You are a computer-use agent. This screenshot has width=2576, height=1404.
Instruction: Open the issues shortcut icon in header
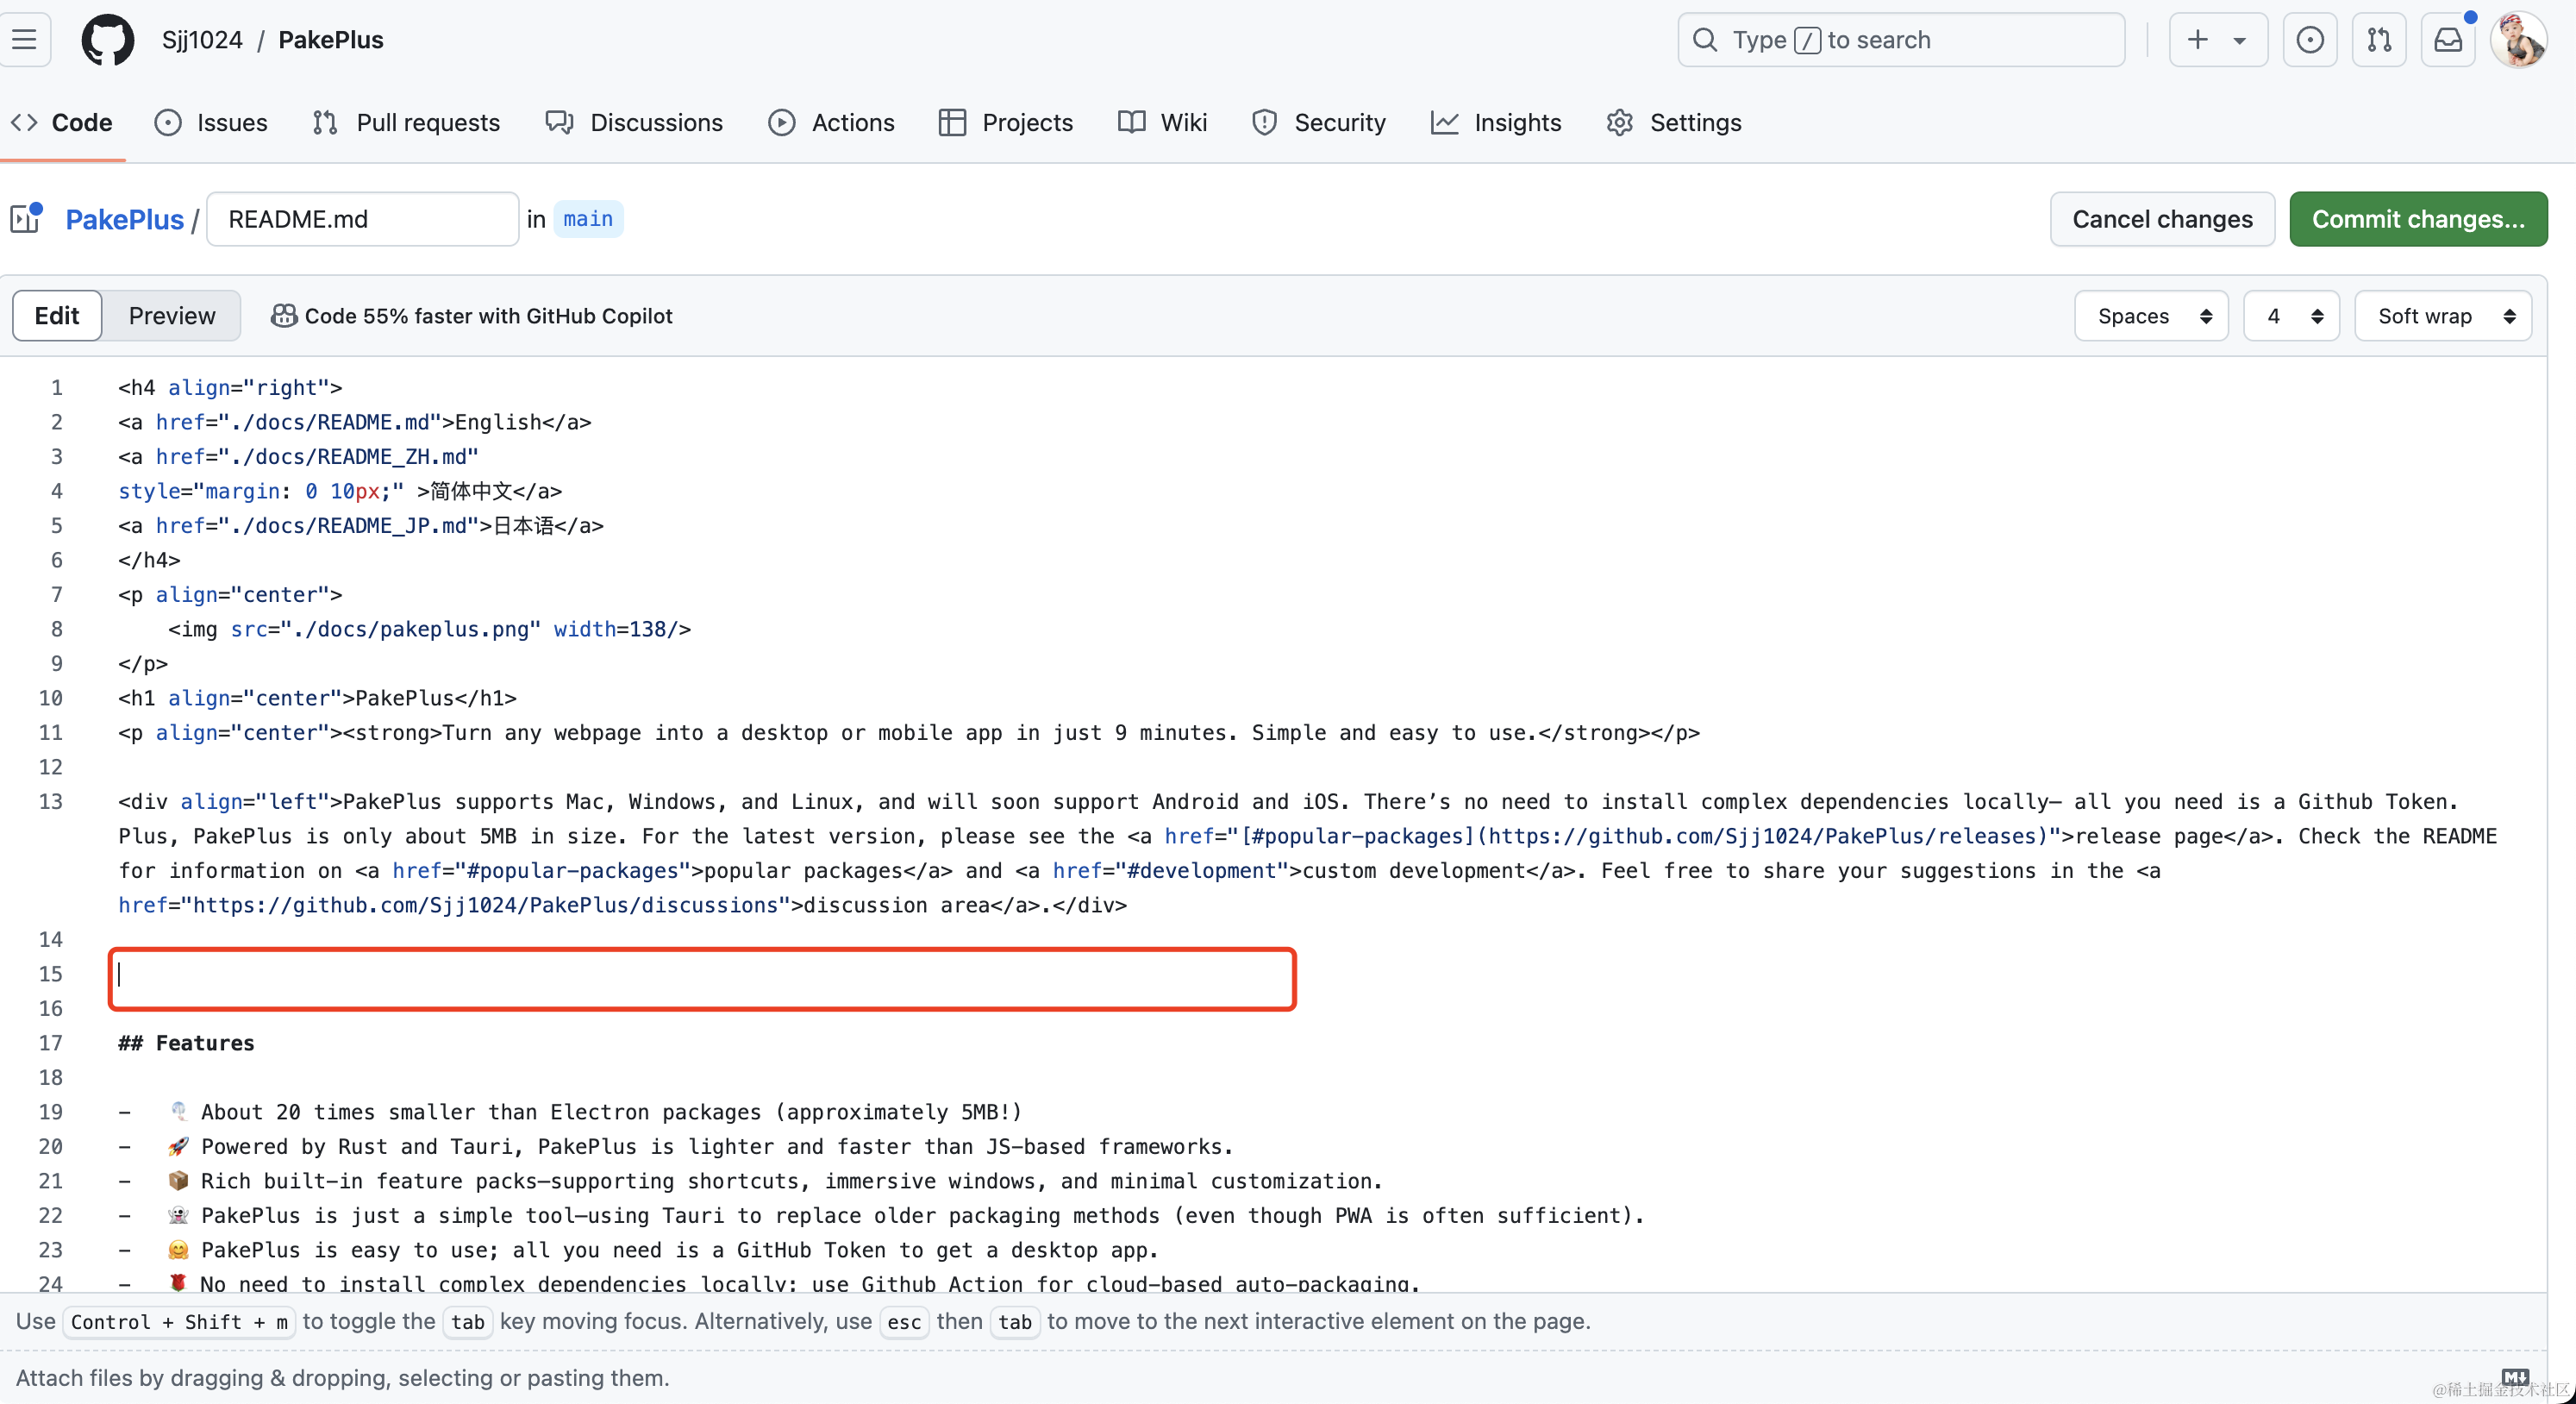pos(2309,40)
